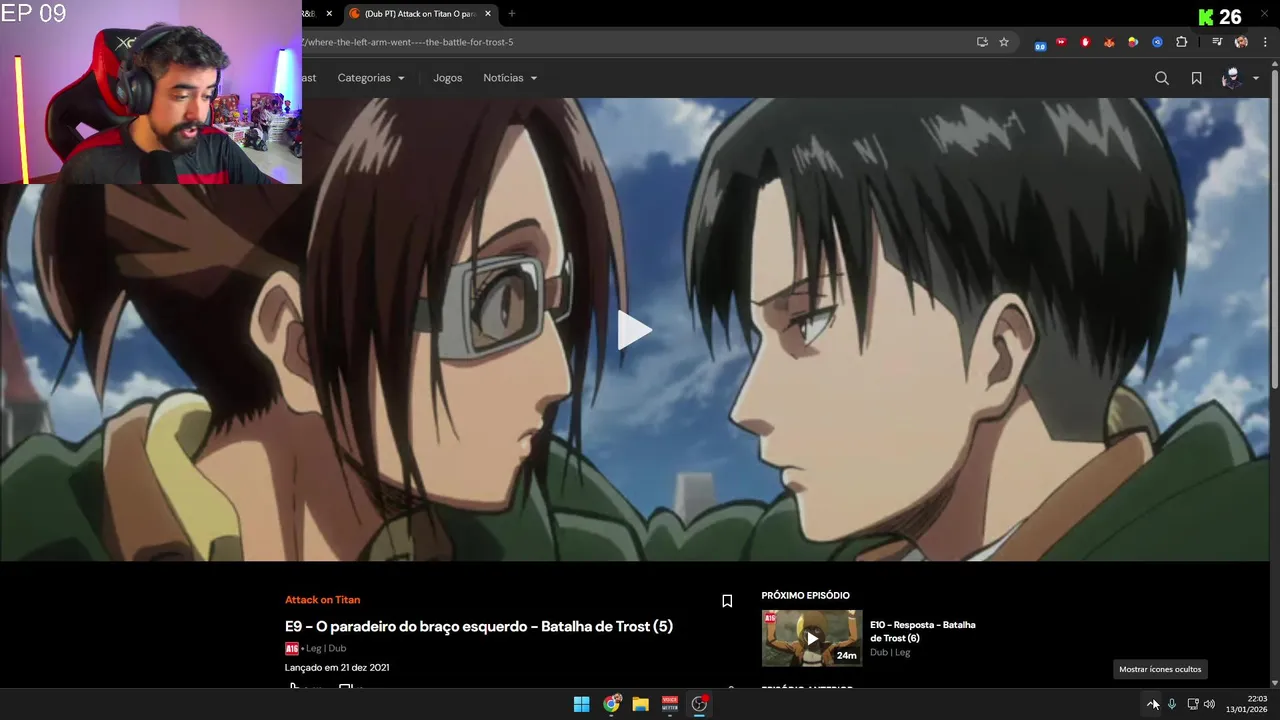Open the Crunchyroll search icon
This screenshot has height=720, width=1280.
click(1161, 78)
